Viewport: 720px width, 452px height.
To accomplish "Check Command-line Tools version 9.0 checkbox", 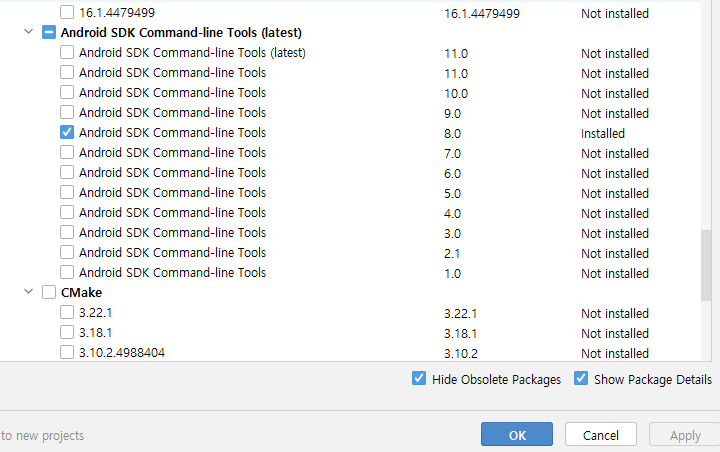I will tap(67, 112).
